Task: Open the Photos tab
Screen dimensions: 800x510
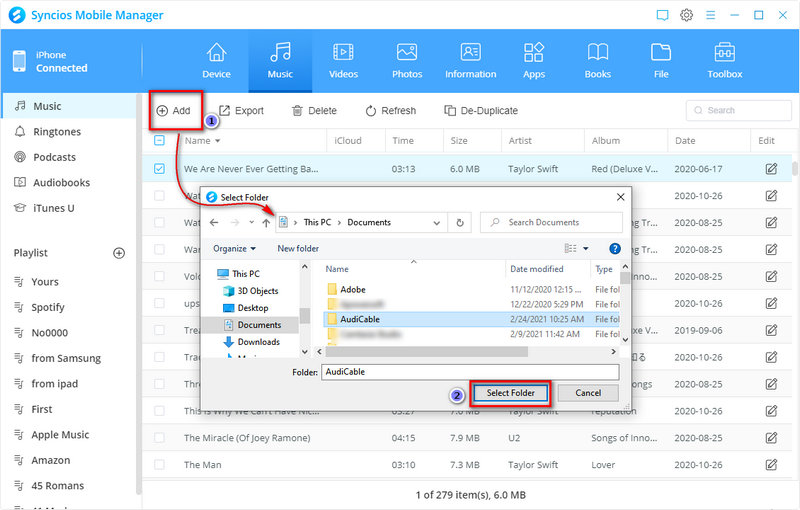Action: tap(407, 61)
